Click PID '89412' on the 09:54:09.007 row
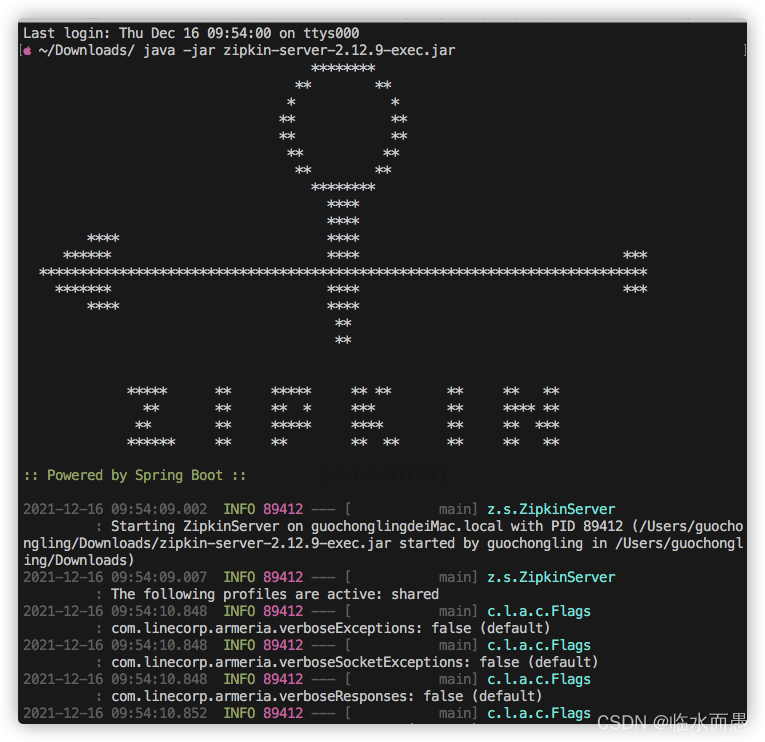765x742 pixels. 283,577
